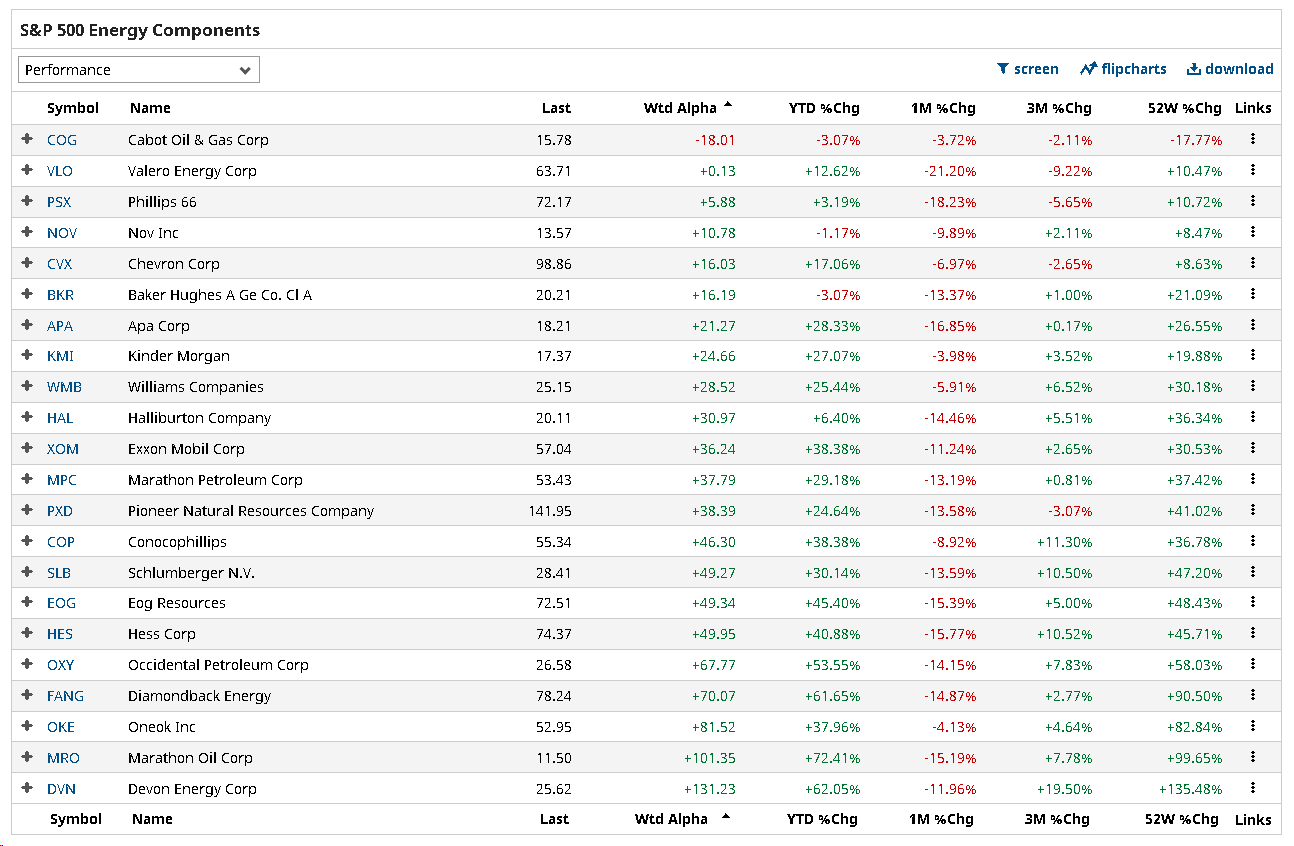Open links menu for Apa Corp

tap(1253, 326)
